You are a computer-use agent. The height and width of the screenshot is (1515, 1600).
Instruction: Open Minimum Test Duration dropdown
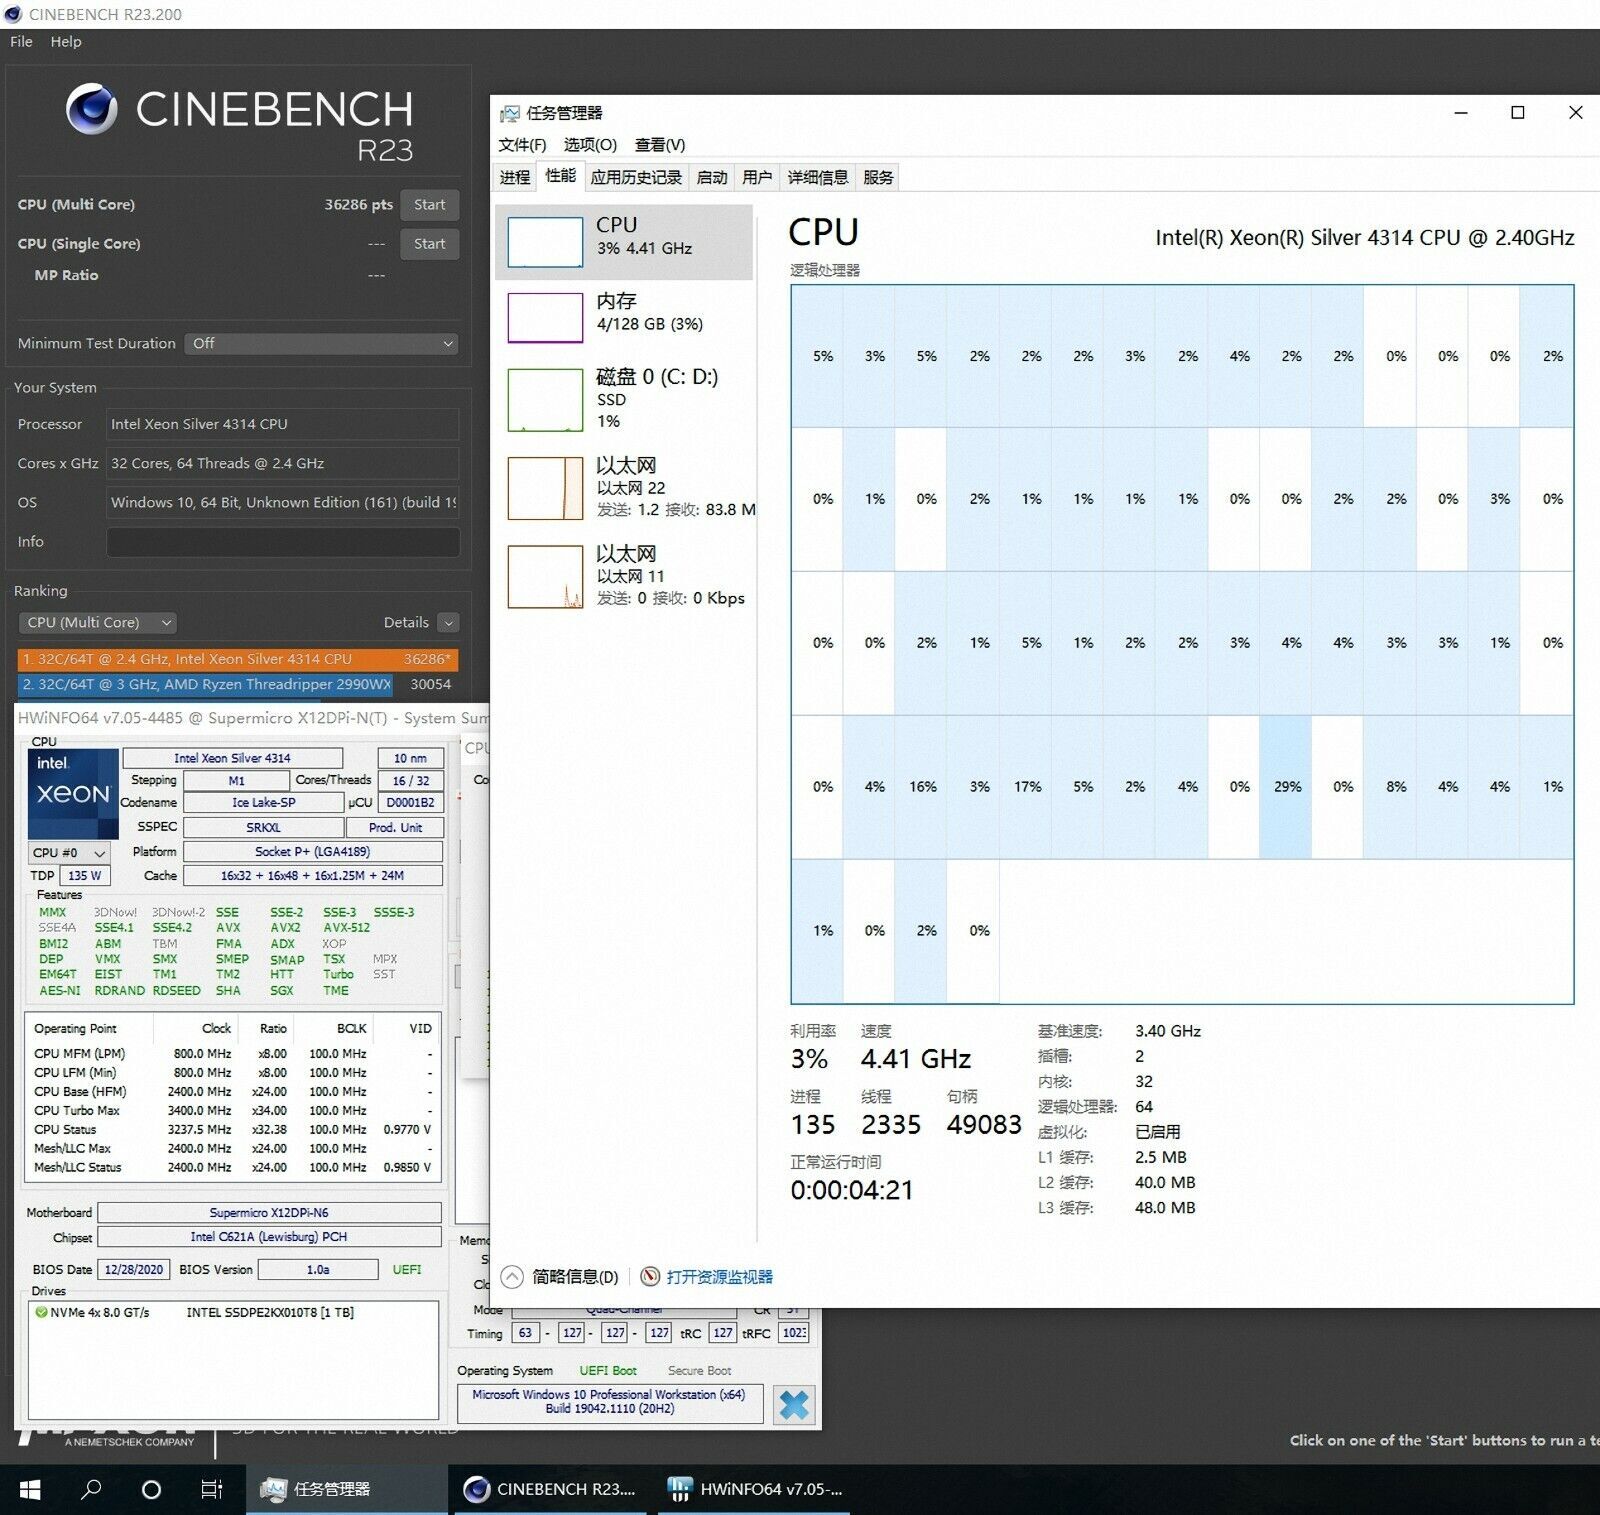(x=321, y=343)
